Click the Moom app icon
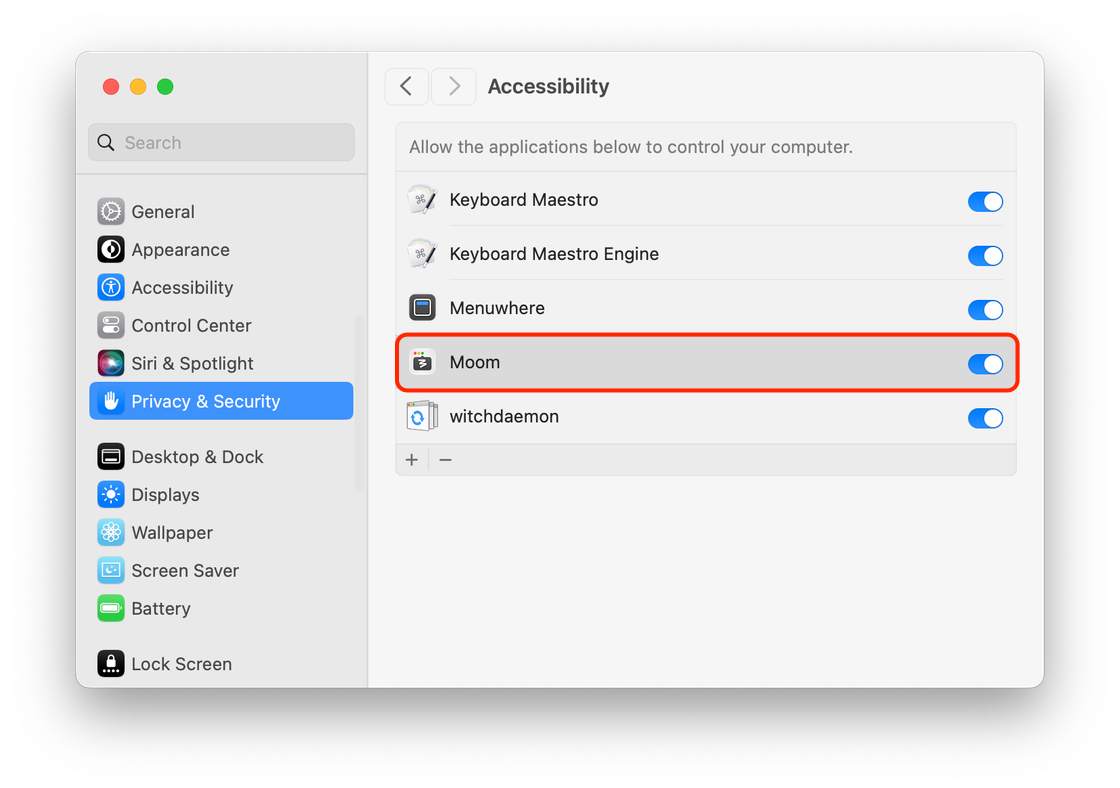The width and height of the screenshot is (1120, 788). (x=422, y=361)
